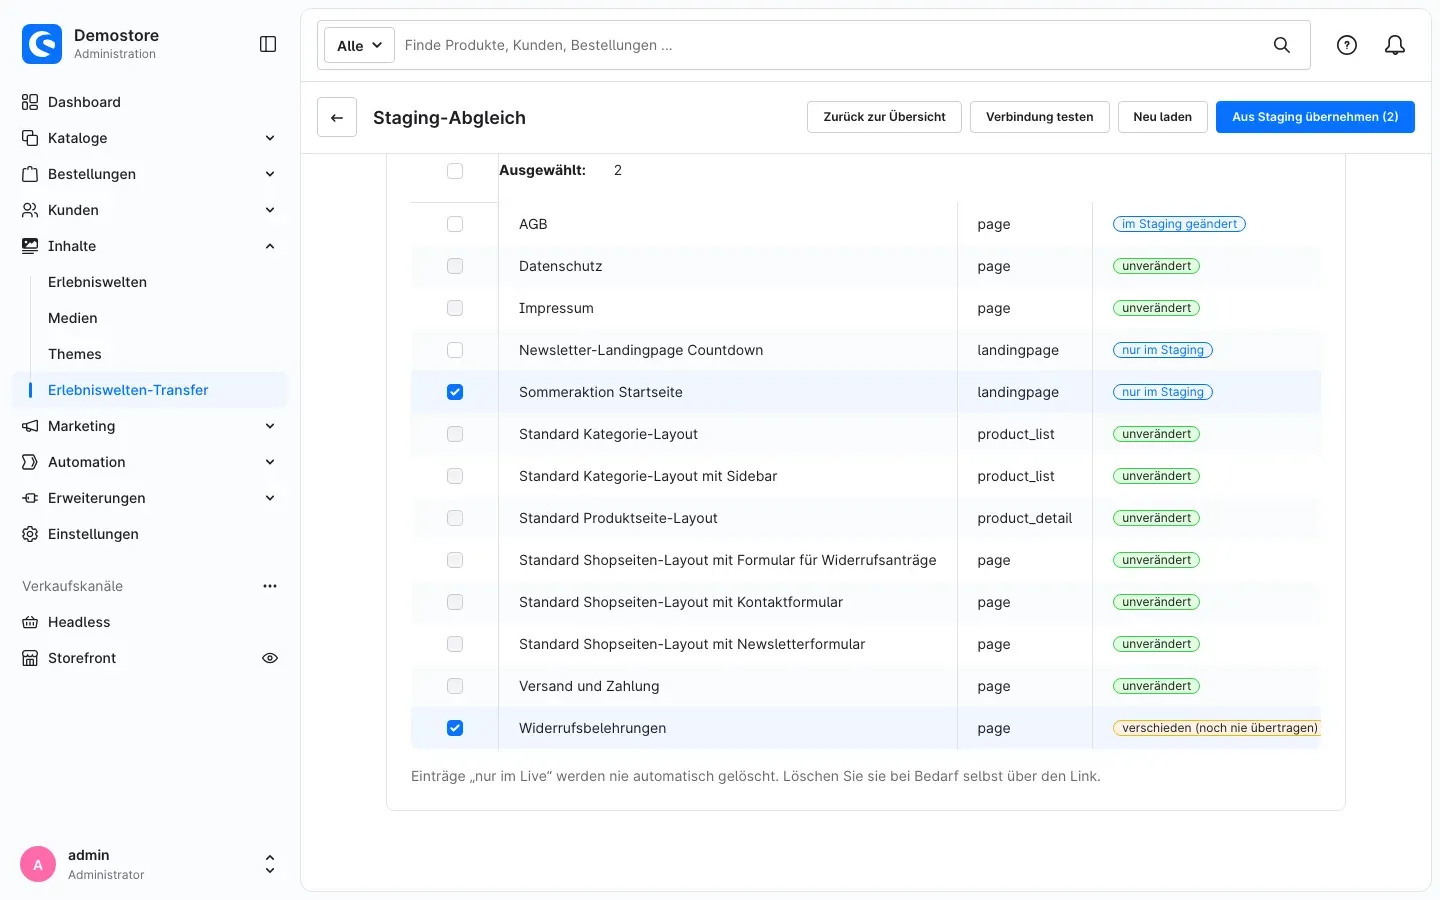Collapse the Inhalte menu chevron

[x=270, y=246]
